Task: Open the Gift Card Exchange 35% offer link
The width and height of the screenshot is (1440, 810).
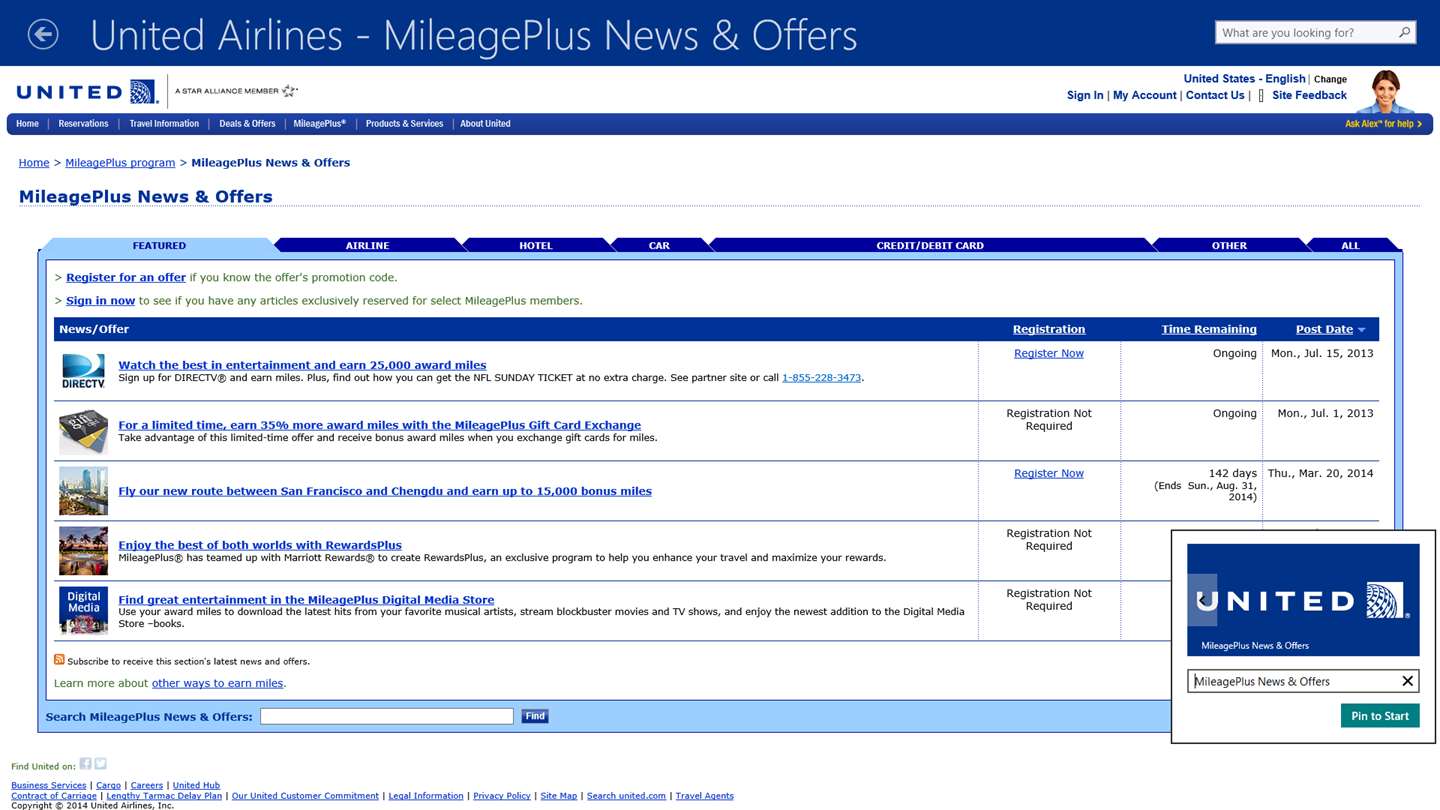Action: [379, 425]
